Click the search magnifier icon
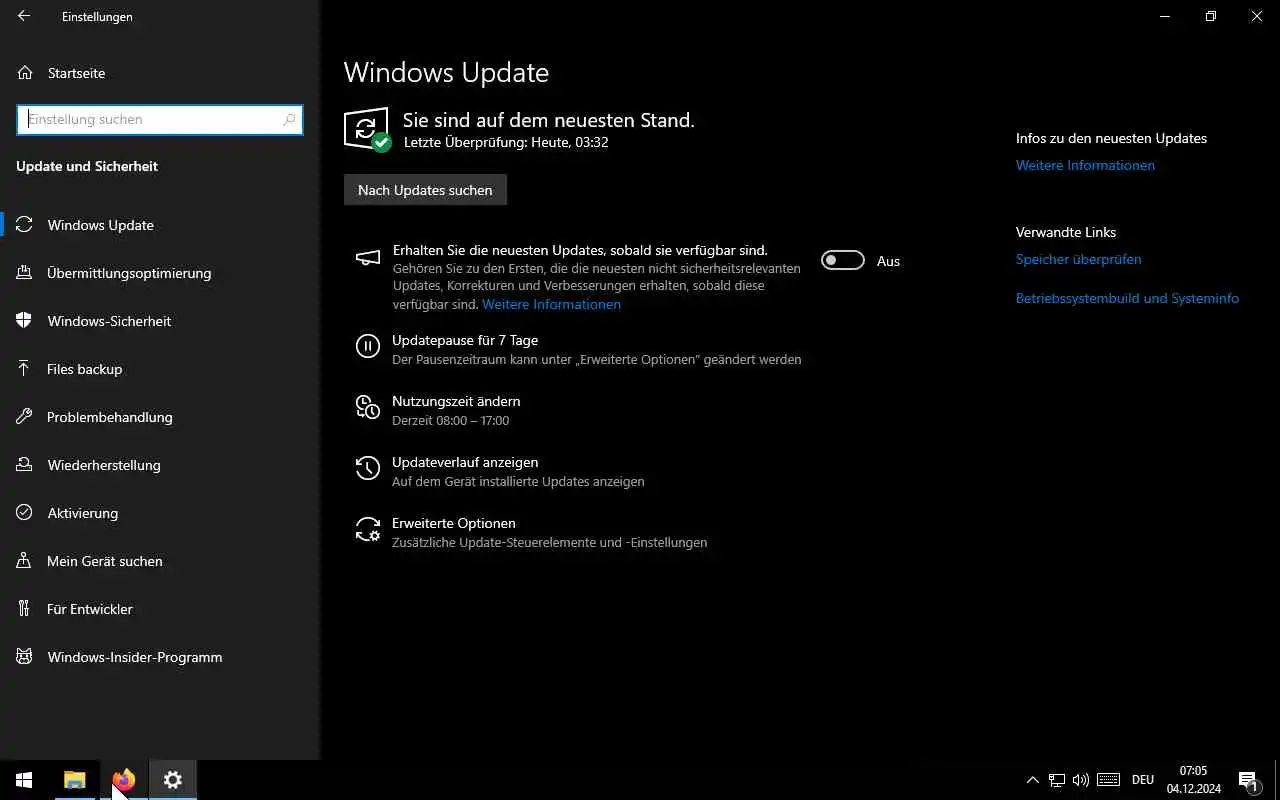The image size is (1280, 800). pos(289,119)
